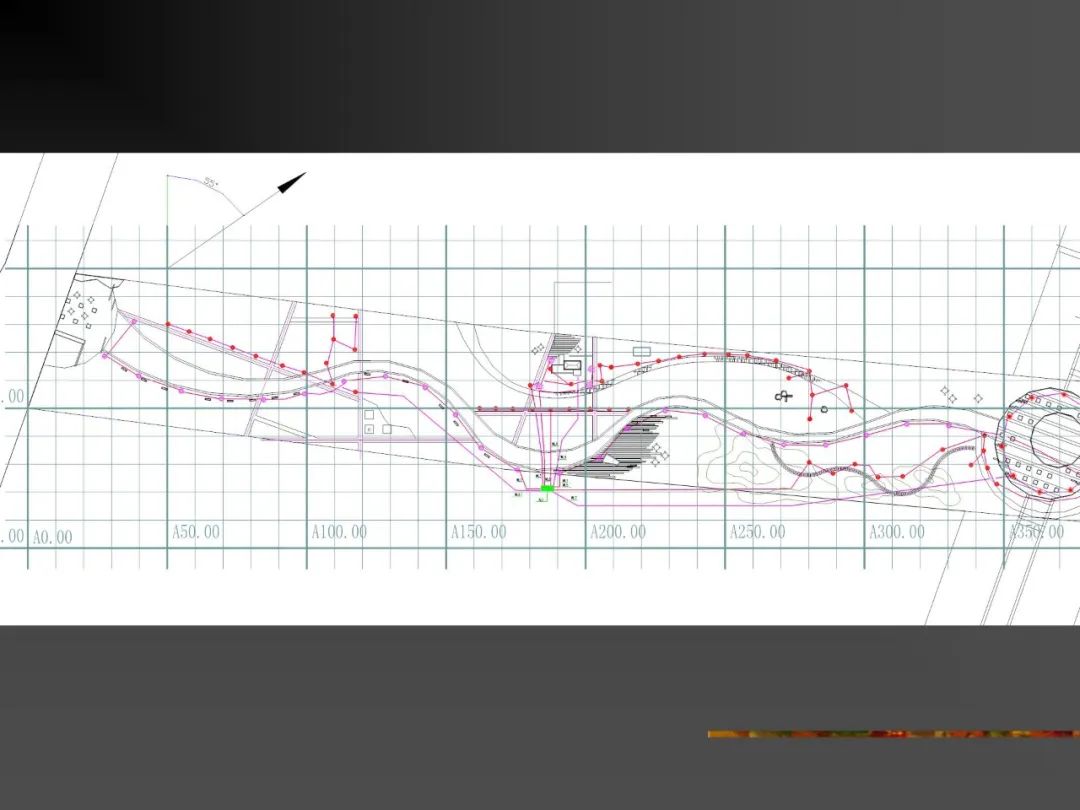The image size is (1080, 810).
Task: Click the A200.00 grid axis label
Action: click(619, 532)
